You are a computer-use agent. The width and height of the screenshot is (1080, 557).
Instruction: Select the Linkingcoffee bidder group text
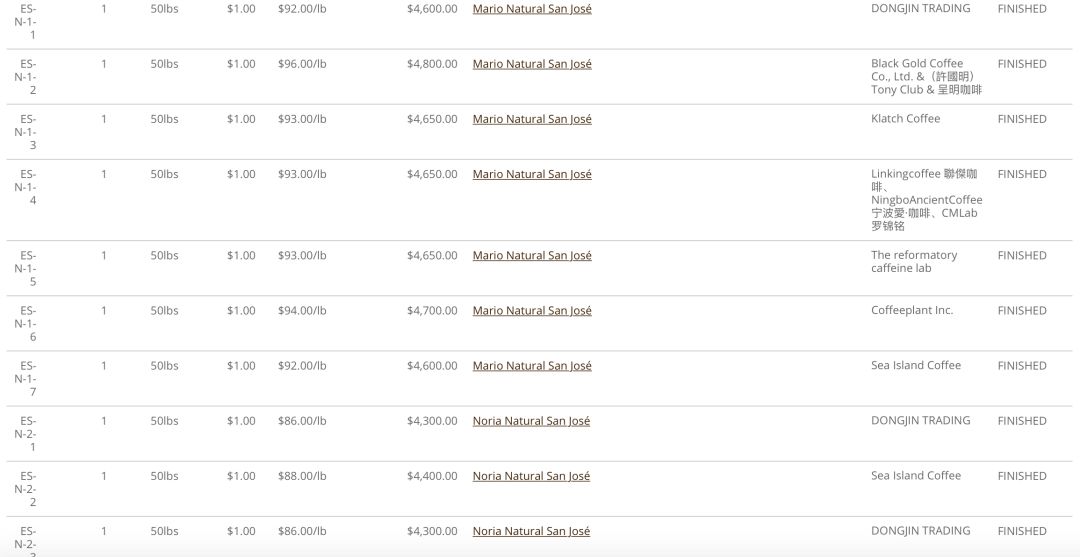[926, 200]
